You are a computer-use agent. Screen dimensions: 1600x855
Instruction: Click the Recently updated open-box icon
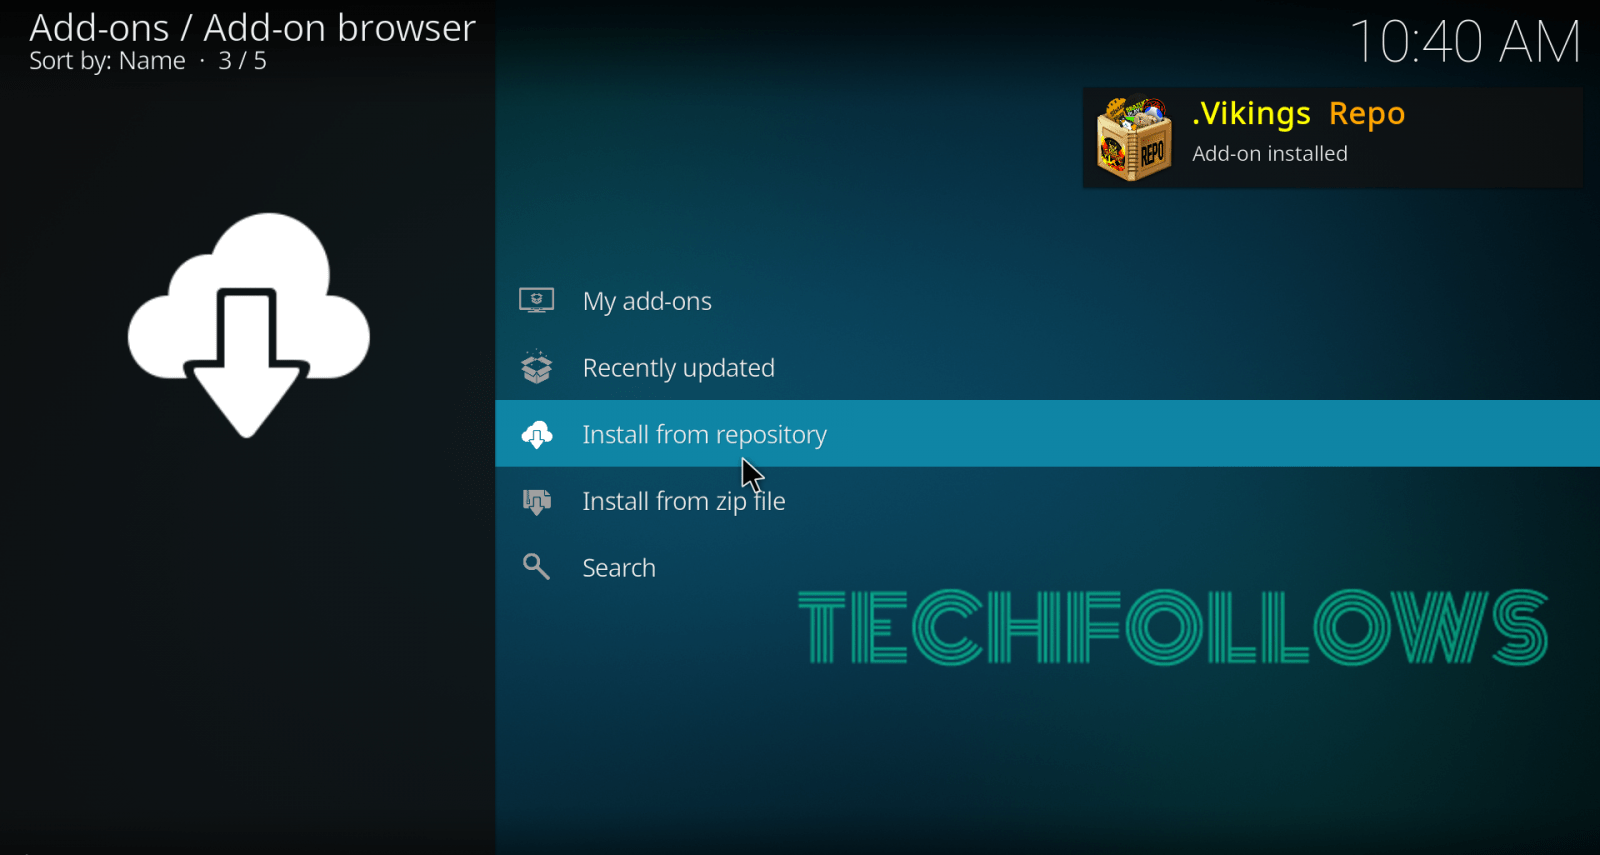(x=537, y=367)
